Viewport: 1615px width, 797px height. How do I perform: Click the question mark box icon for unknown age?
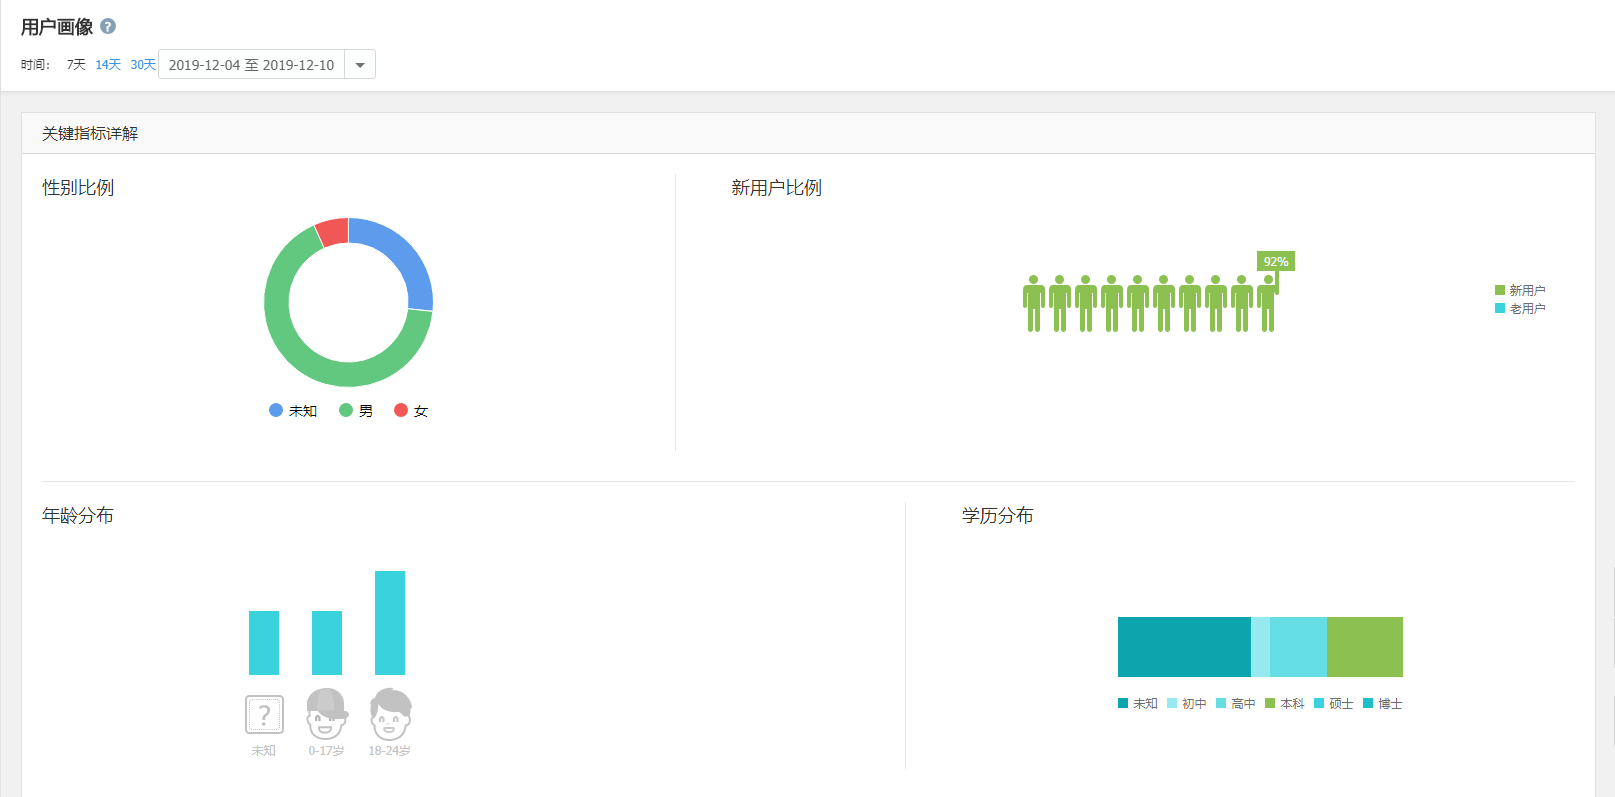point(264,715)
